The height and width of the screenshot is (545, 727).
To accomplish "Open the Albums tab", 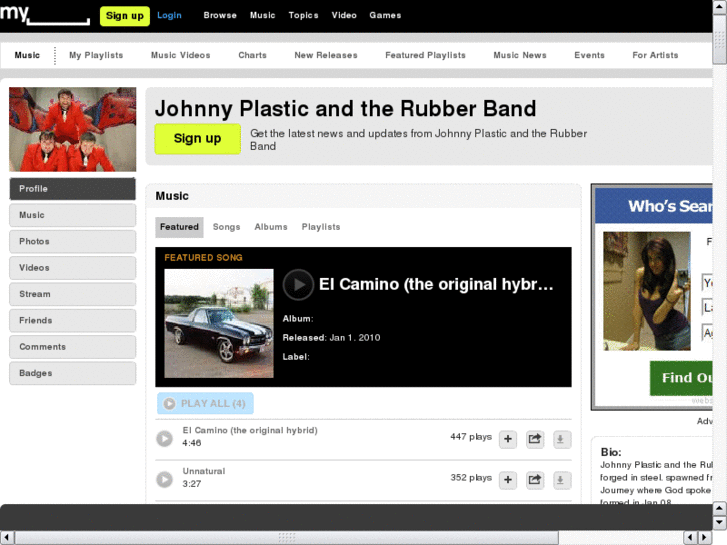I will pyautogui.click(x=271, y=227).
